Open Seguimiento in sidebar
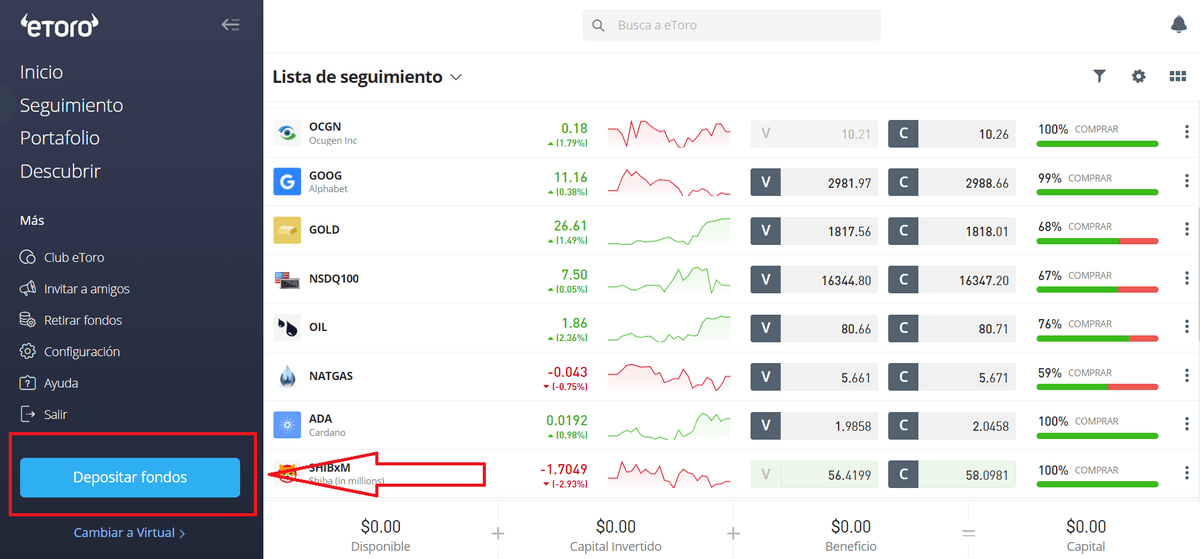The height and width of the screenshot is (559, 1200). 71,105
